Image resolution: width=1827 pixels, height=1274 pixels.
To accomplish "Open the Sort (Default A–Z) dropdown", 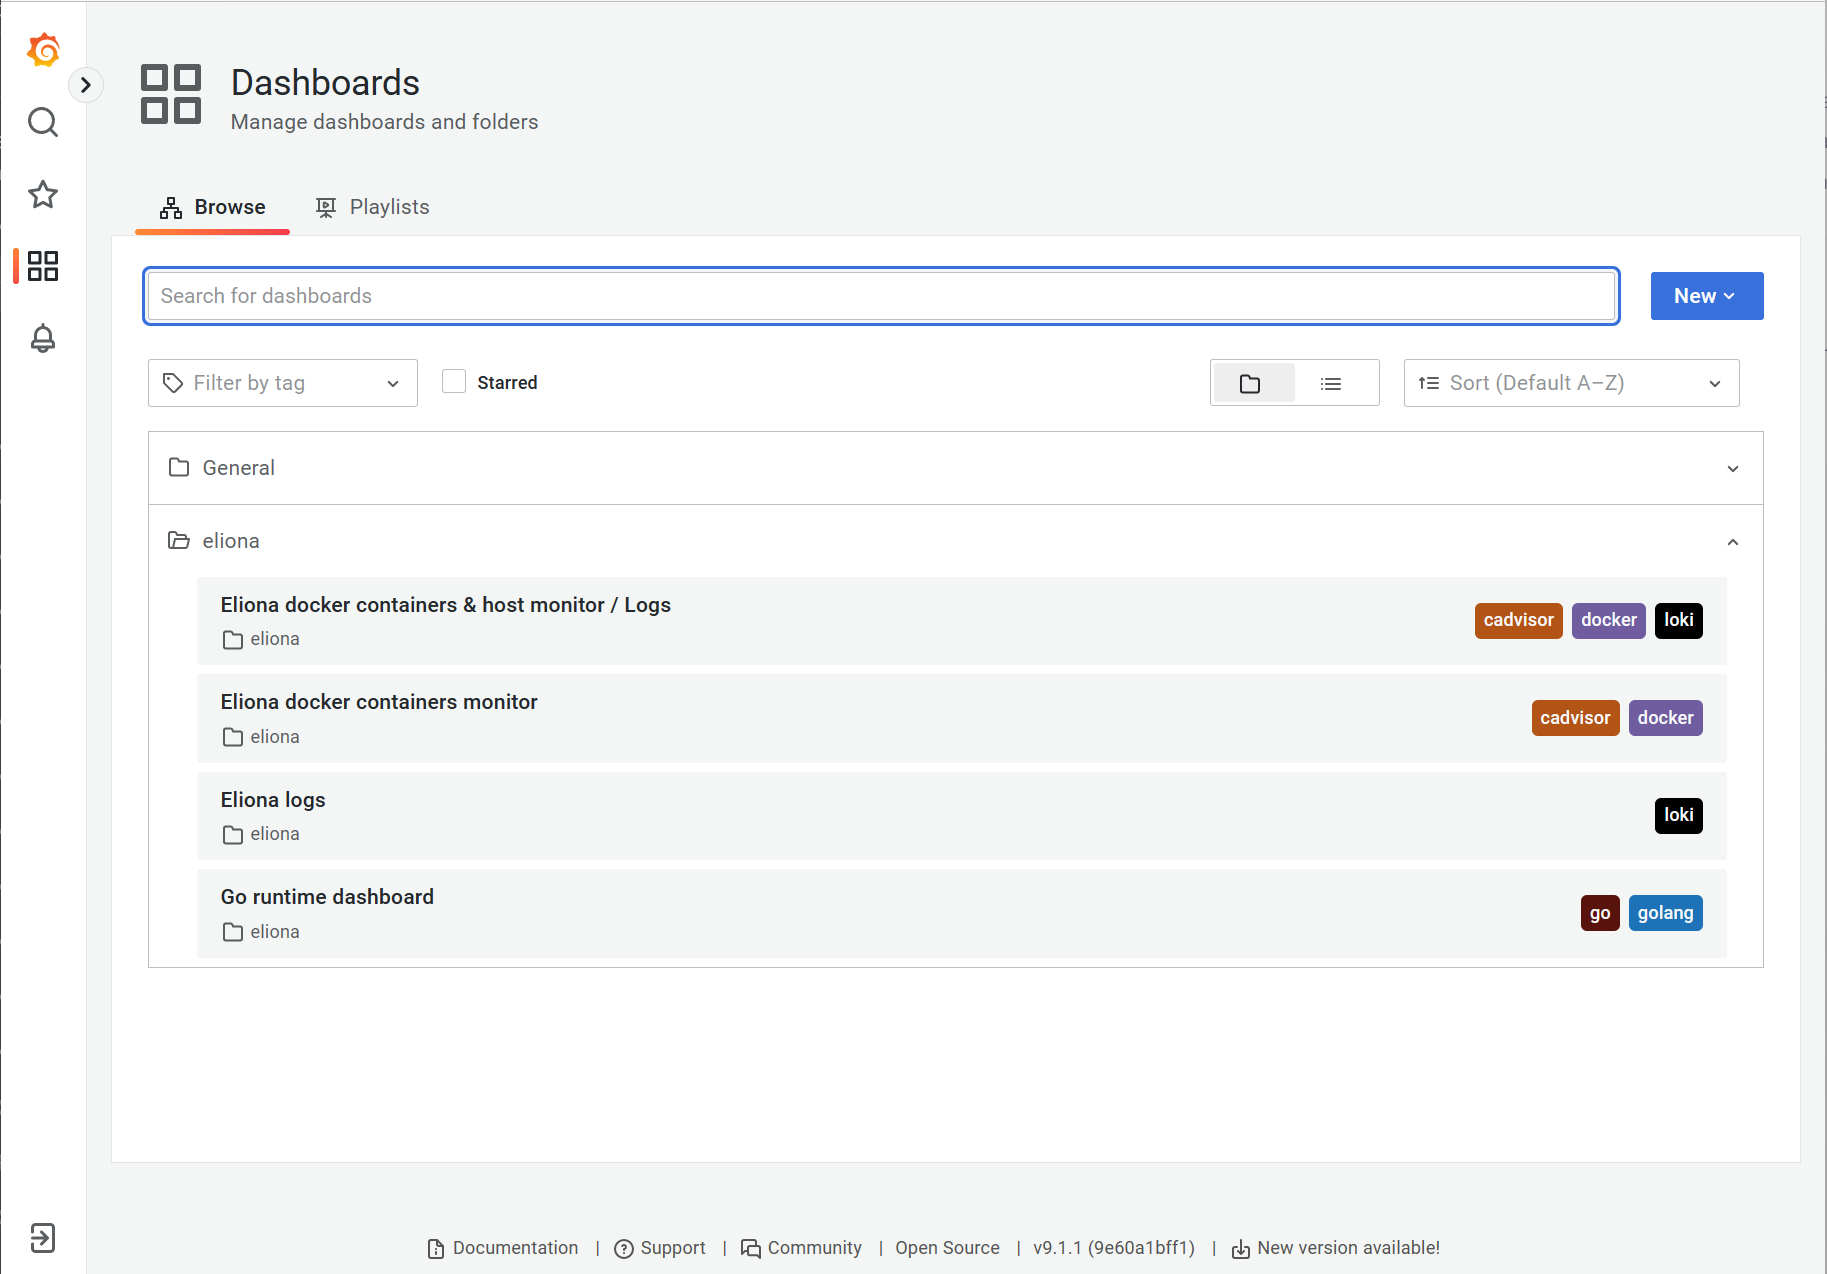I will pyautogui.click(x=1570, y=383).
